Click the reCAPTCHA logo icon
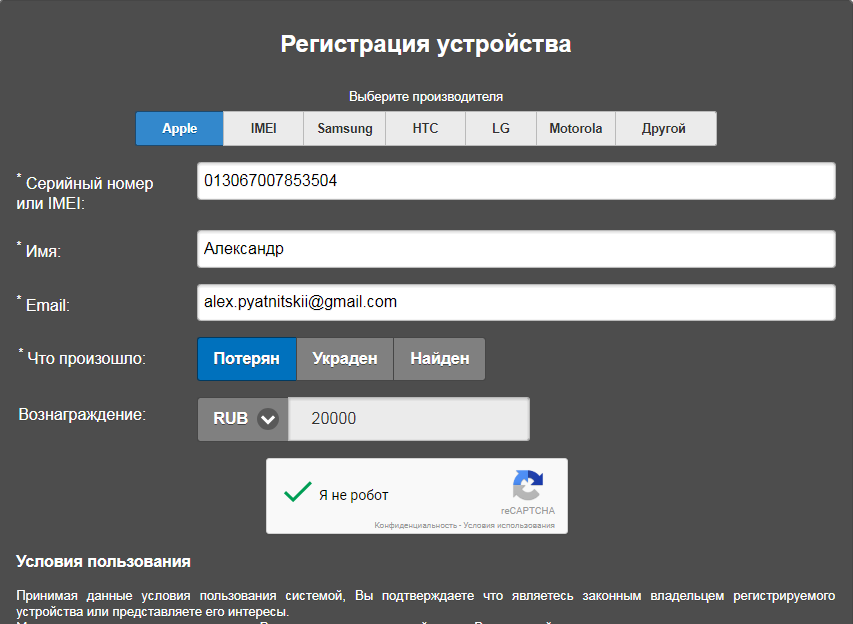 point(527,486)
